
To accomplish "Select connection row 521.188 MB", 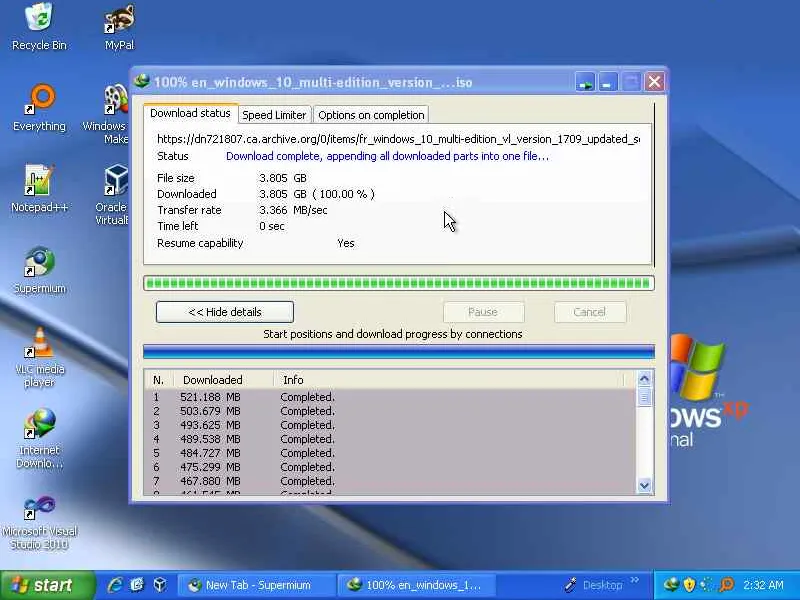I will coord(390,397).
